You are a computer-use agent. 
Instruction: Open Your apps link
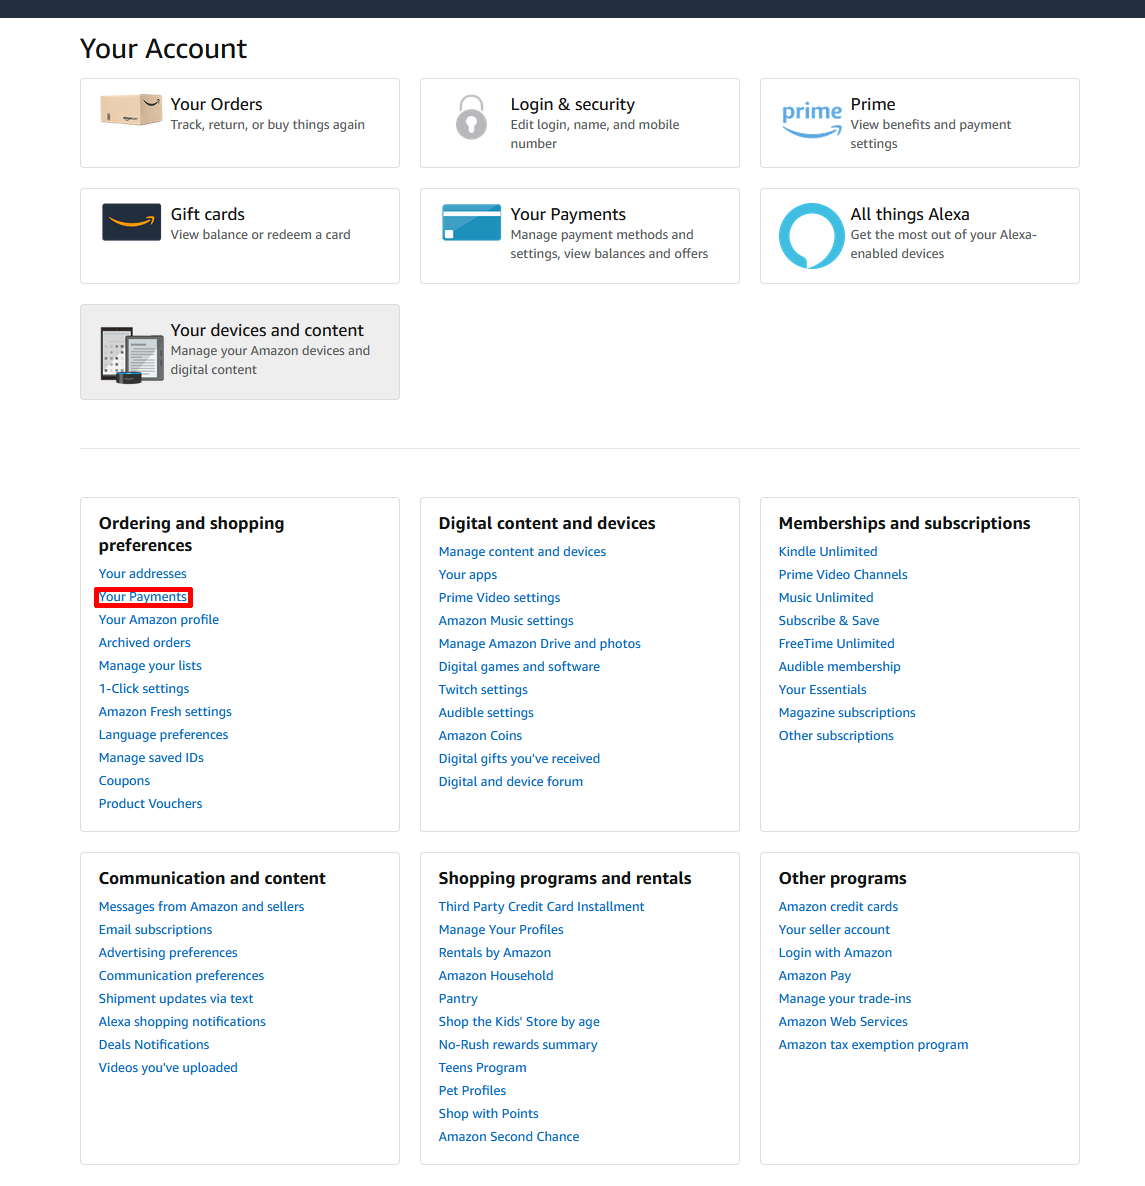(x=468, y=575)
